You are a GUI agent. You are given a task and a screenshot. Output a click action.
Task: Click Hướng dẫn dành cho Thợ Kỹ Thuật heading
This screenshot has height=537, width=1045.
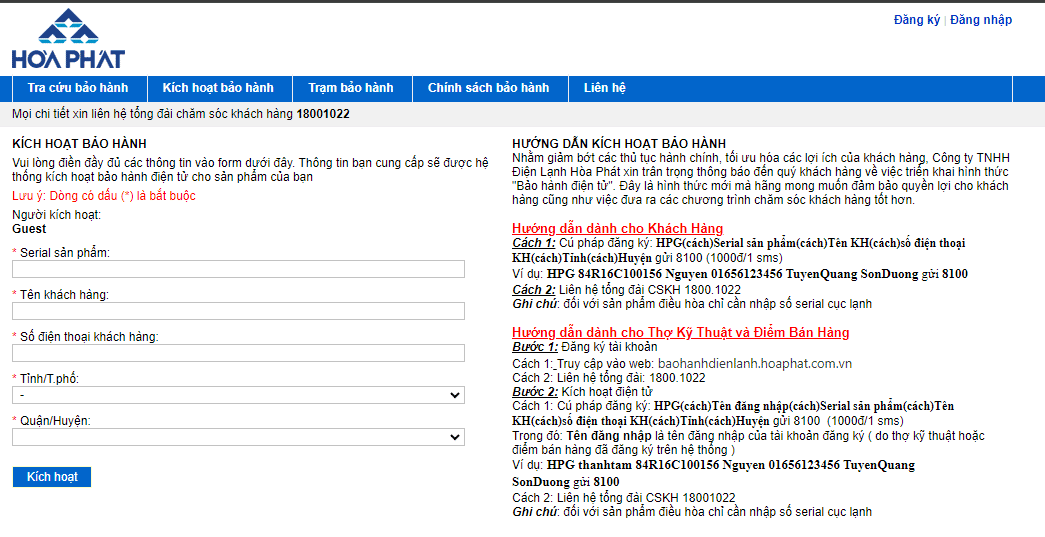(x=680, y=333)
